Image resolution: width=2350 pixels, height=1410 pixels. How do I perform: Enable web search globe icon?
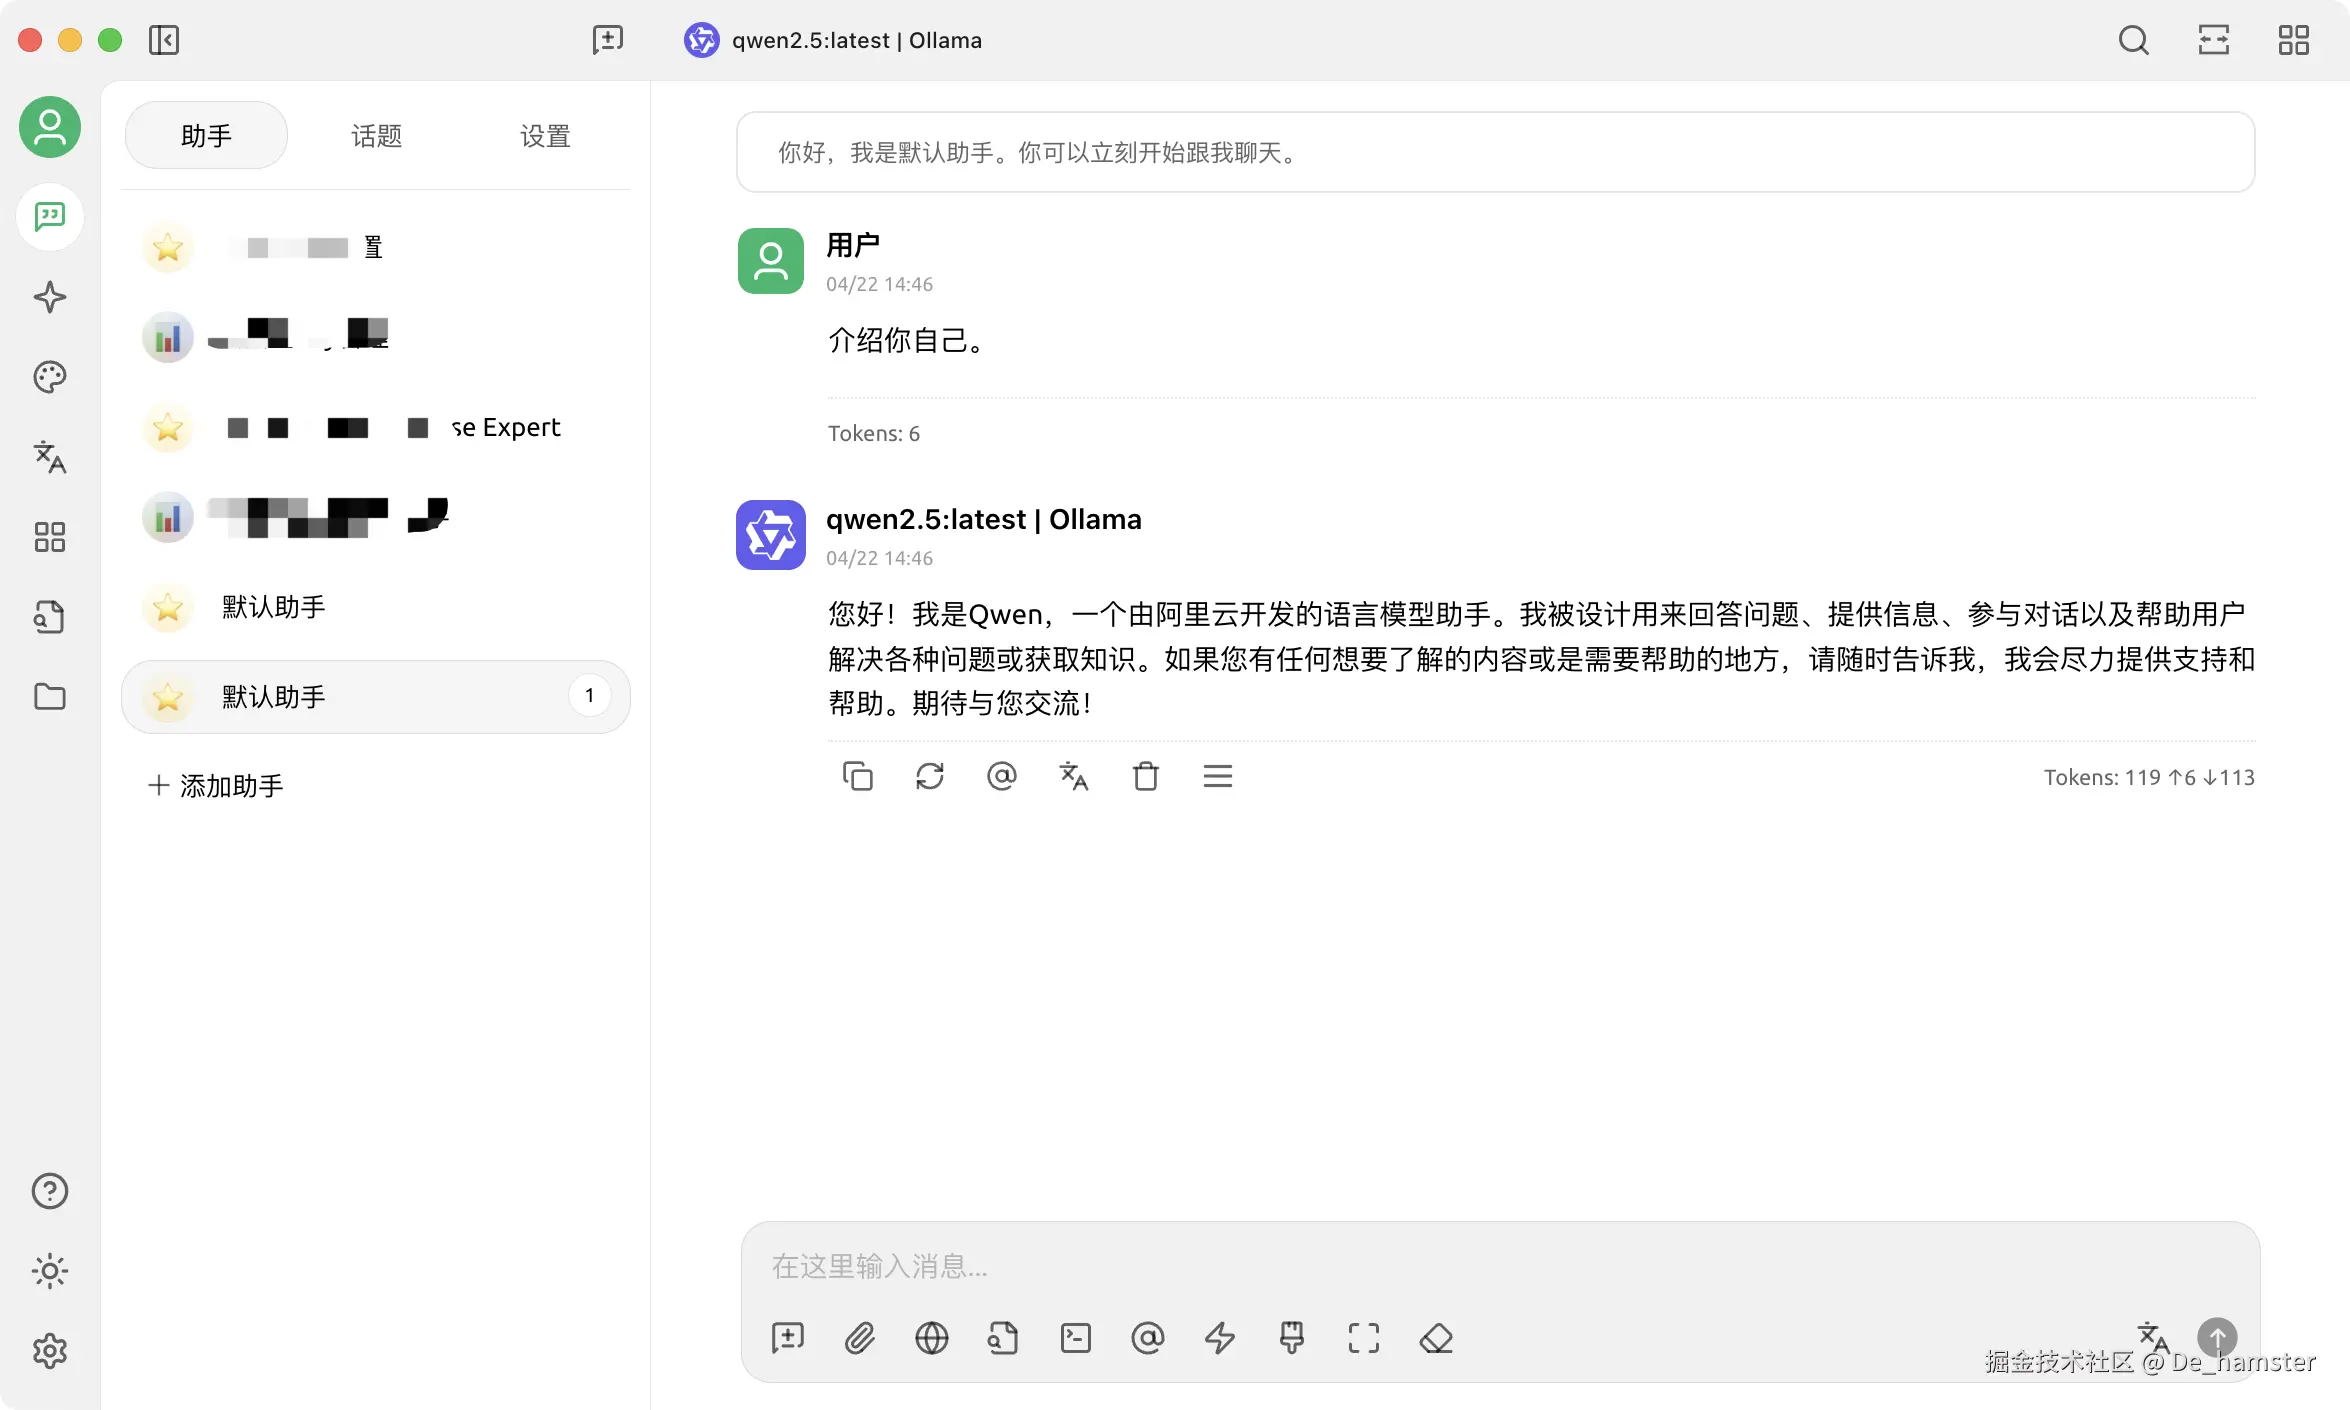click(x=931, y=1338)
